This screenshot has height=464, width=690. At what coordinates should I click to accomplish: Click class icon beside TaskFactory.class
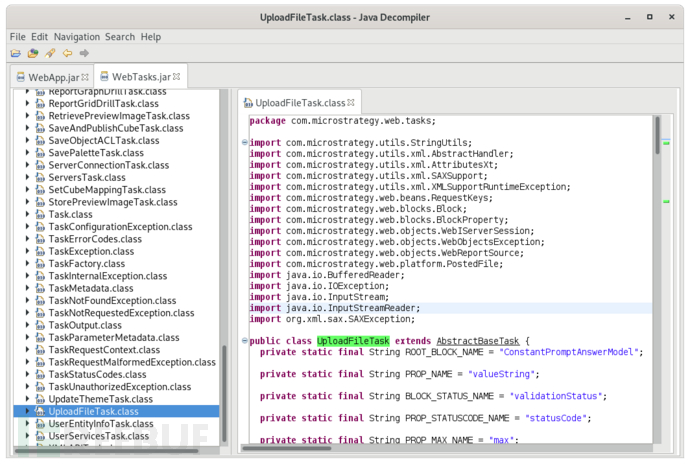coord(40,264)
